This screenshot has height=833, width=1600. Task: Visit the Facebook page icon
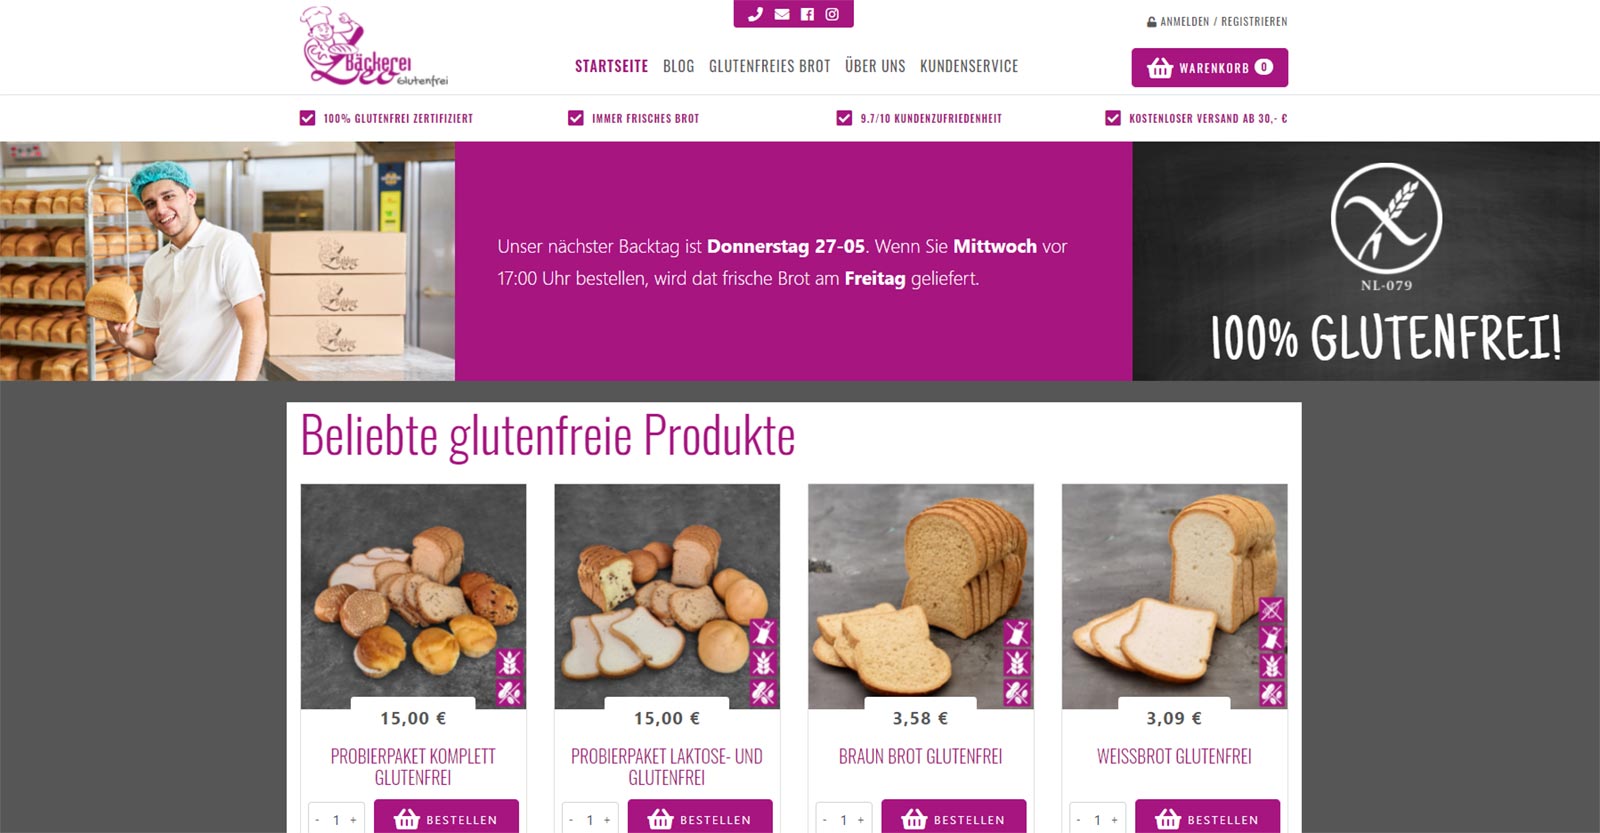click(x=807, y=14)
